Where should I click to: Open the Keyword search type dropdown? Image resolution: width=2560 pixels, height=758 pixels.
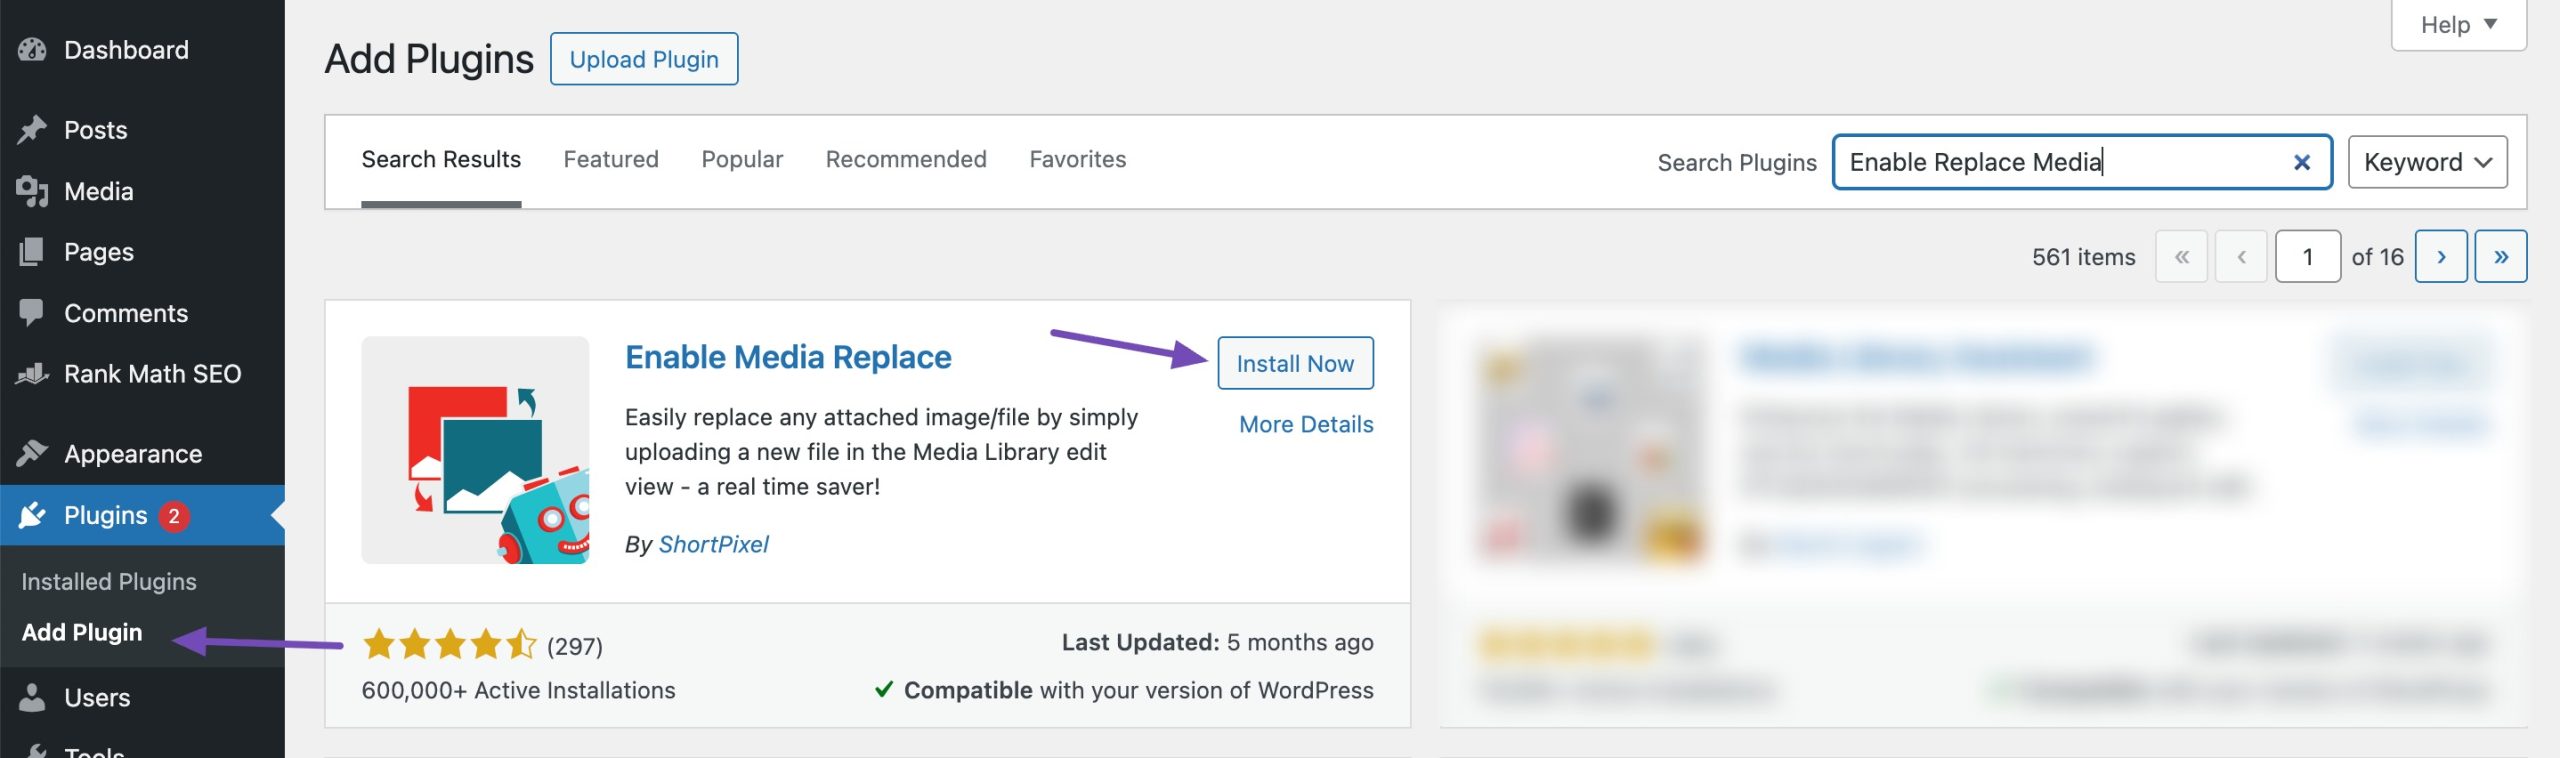[x=2427, y=162]
